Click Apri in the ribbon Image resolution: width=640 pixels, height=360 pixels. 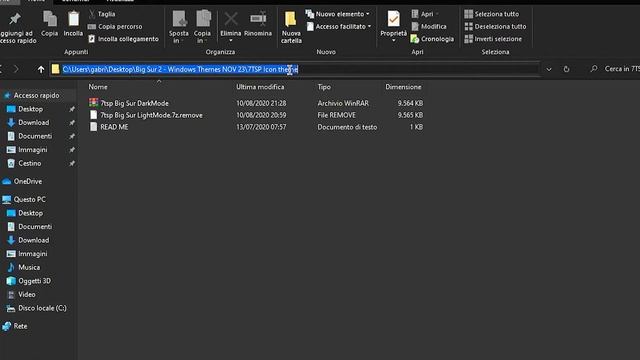pos(424,14)
